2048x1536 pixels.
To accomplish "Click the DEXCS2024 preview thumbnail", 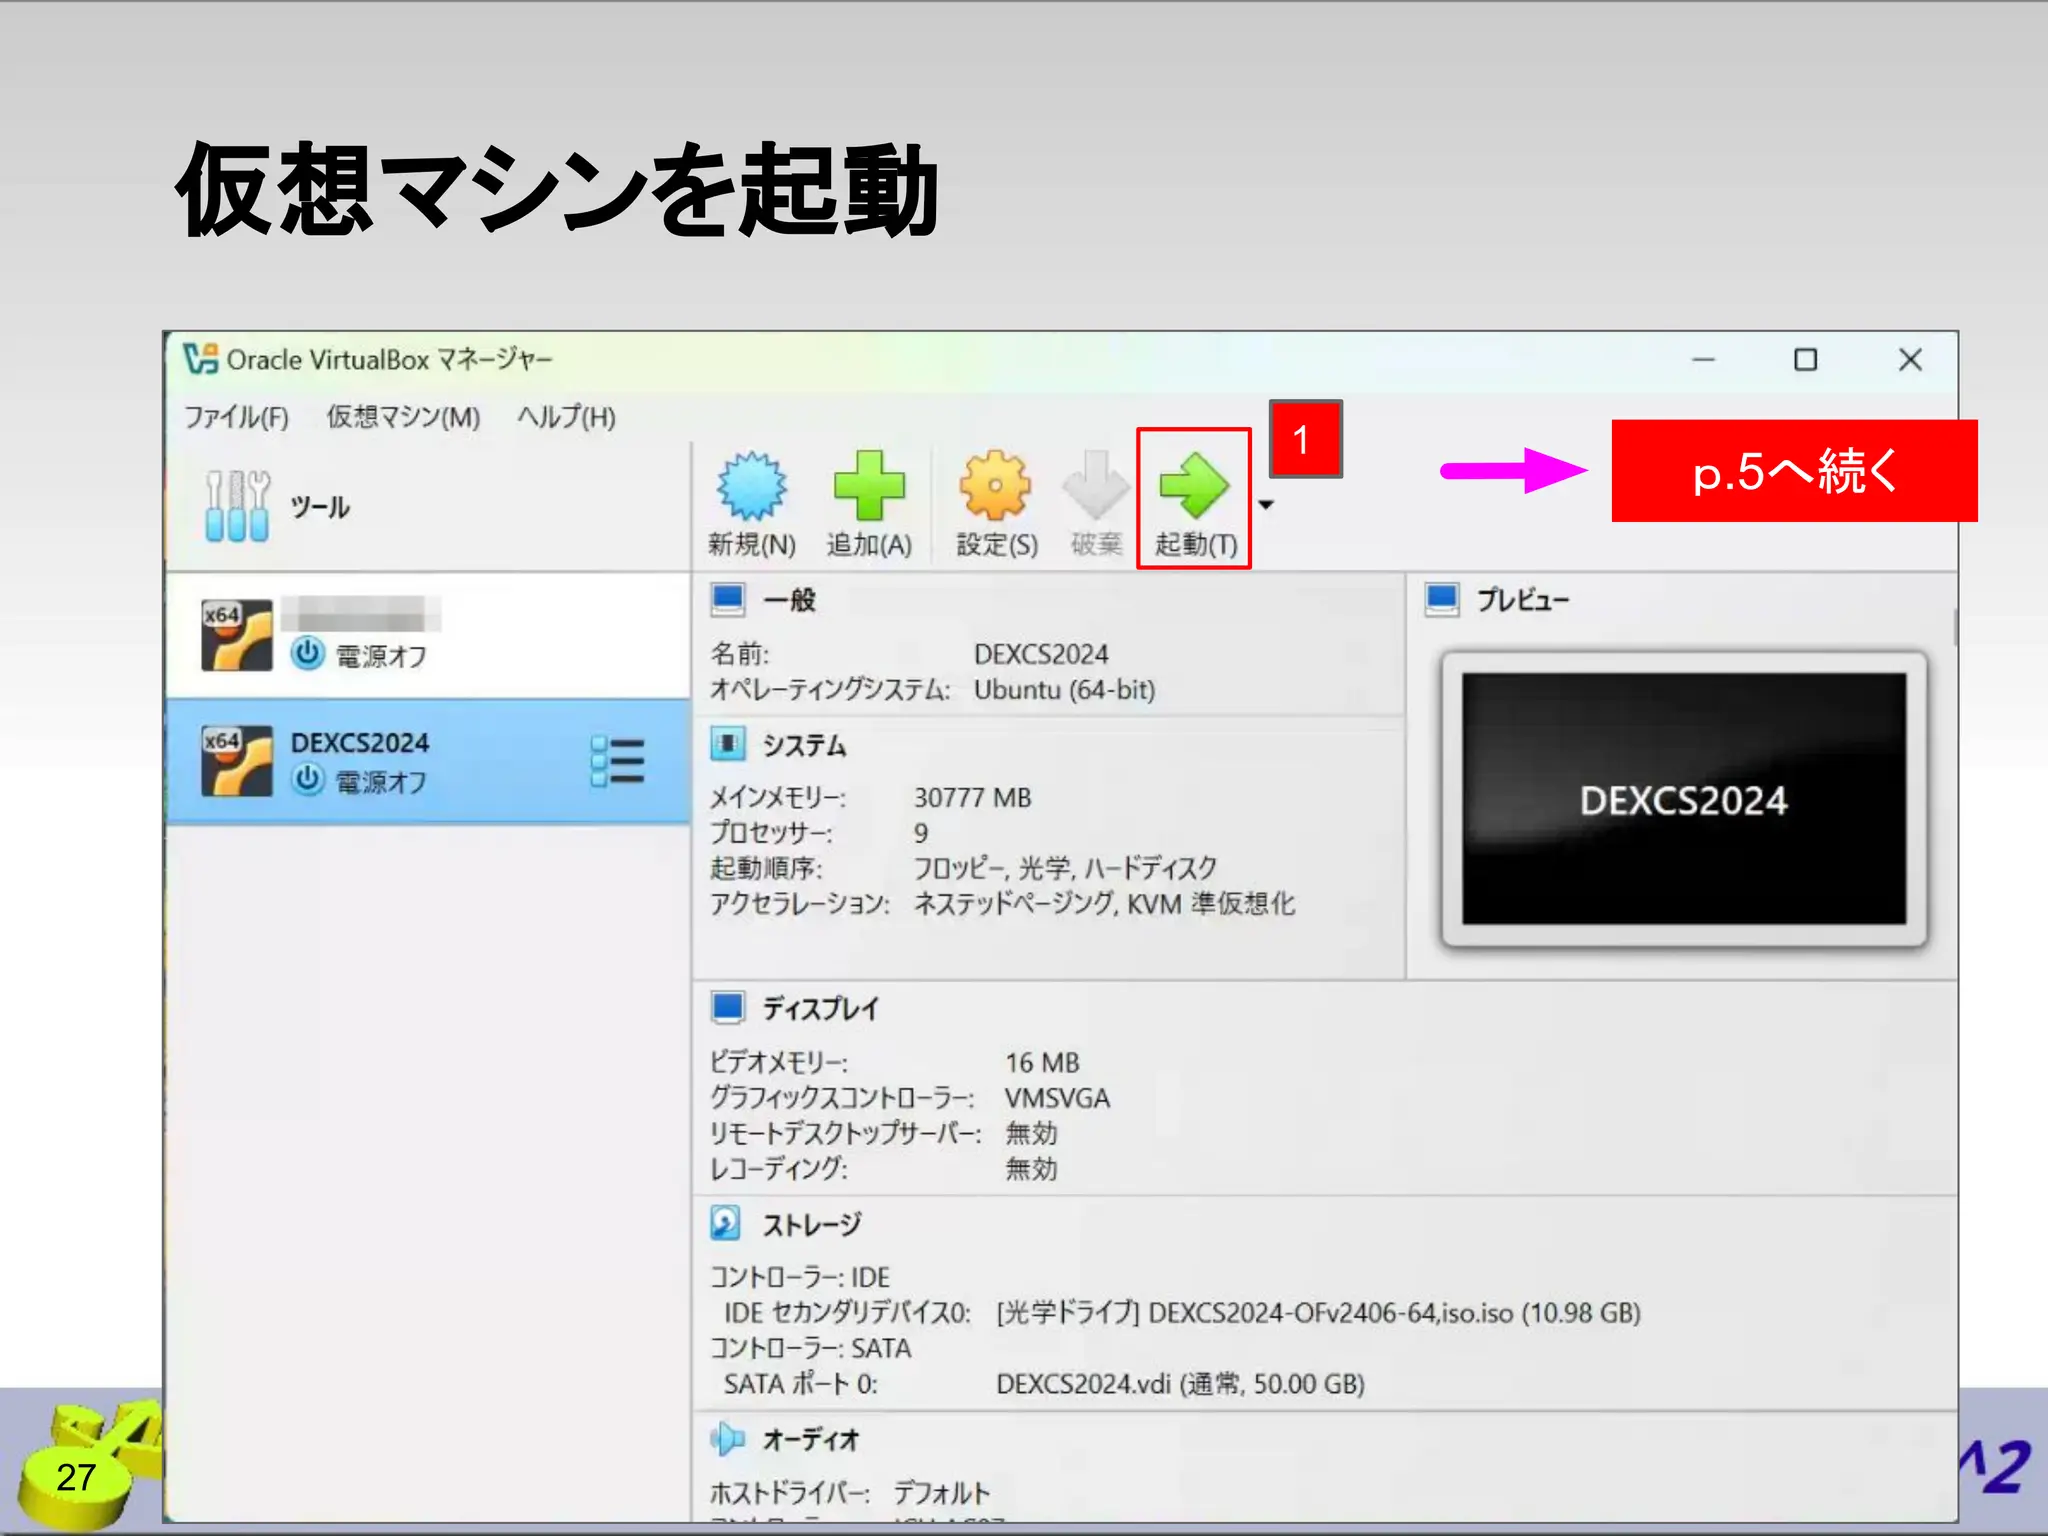I will point(1684,799).
